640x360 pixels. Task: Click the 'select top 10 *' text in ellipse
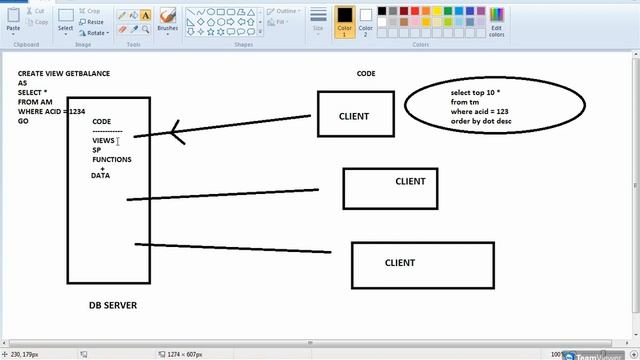coord(476,93)
